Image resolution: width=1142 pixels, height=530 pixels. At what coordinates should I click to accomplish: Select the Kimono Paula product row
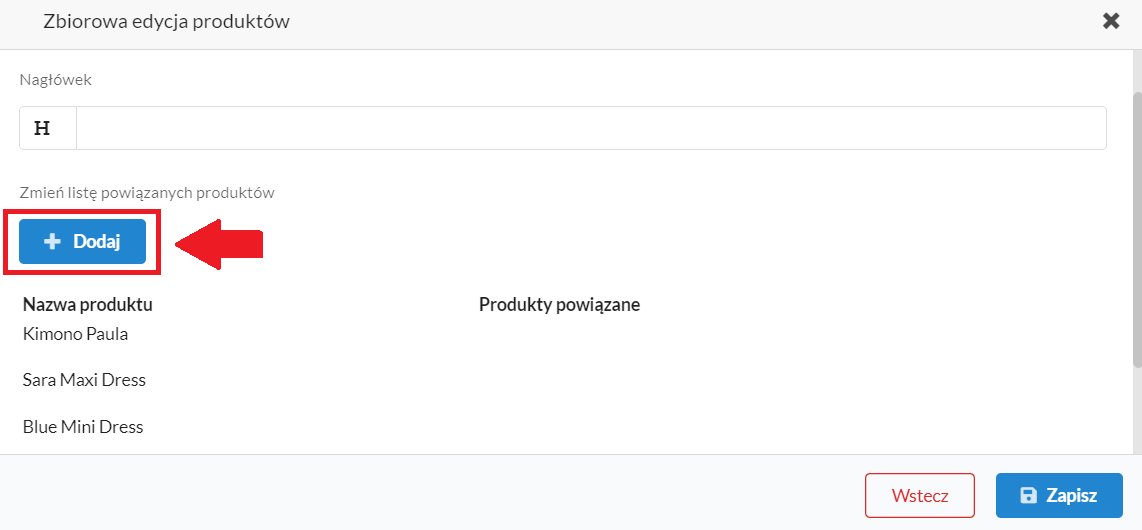click(x=76, y=334)
